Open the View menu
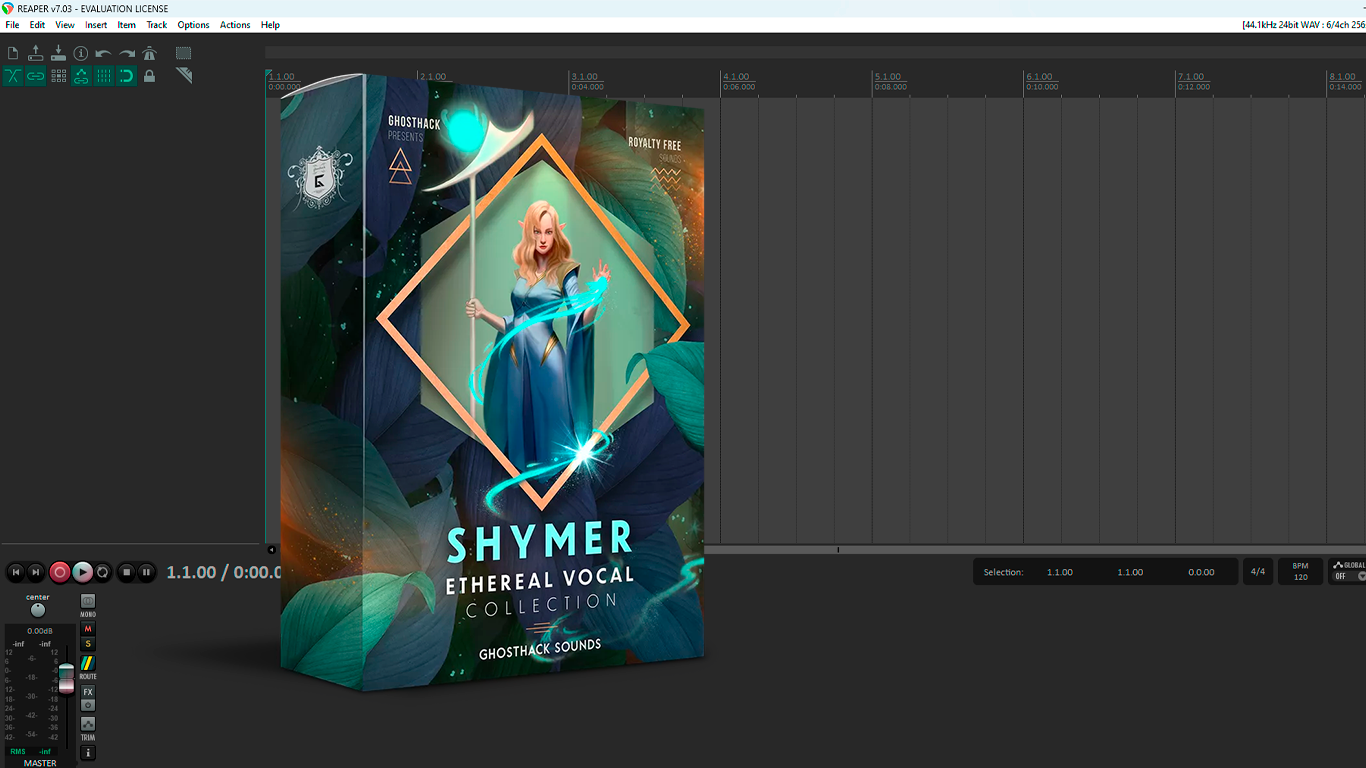The image size is (1366, 768). pyautogui.click(x=65, y=25)
